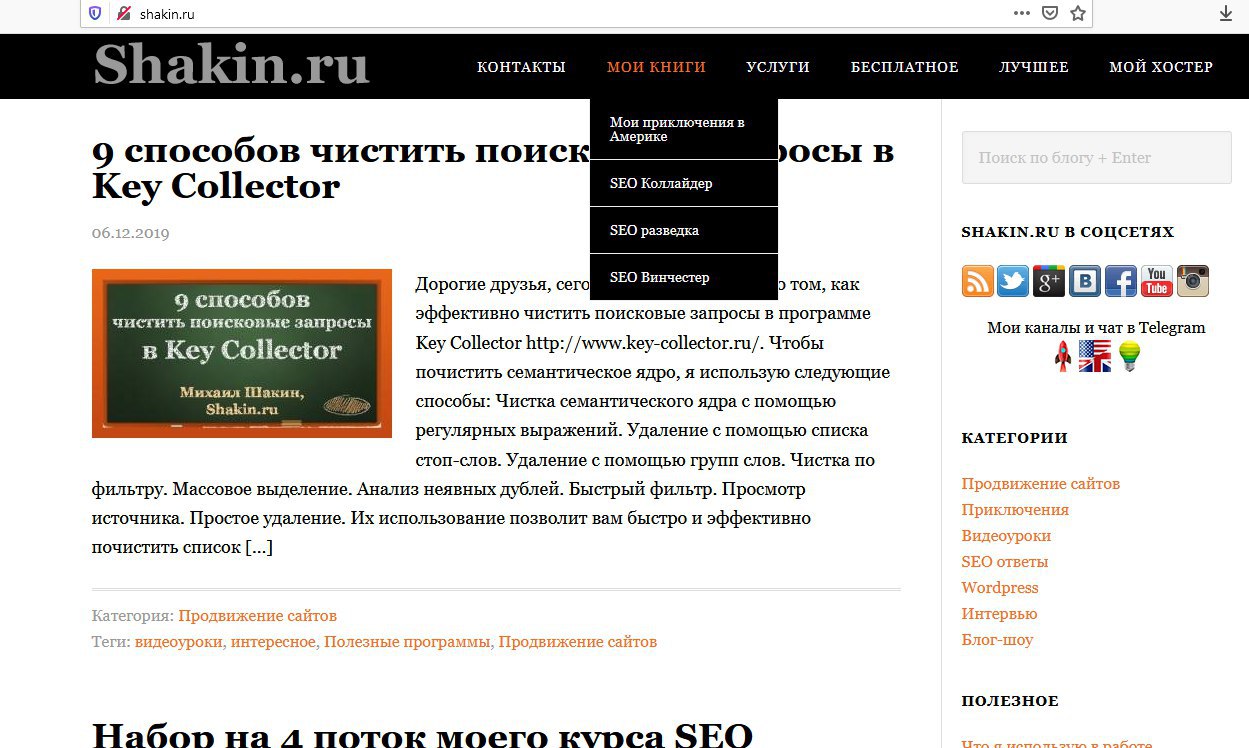Open the Wordpress sidebar category

1000,588
